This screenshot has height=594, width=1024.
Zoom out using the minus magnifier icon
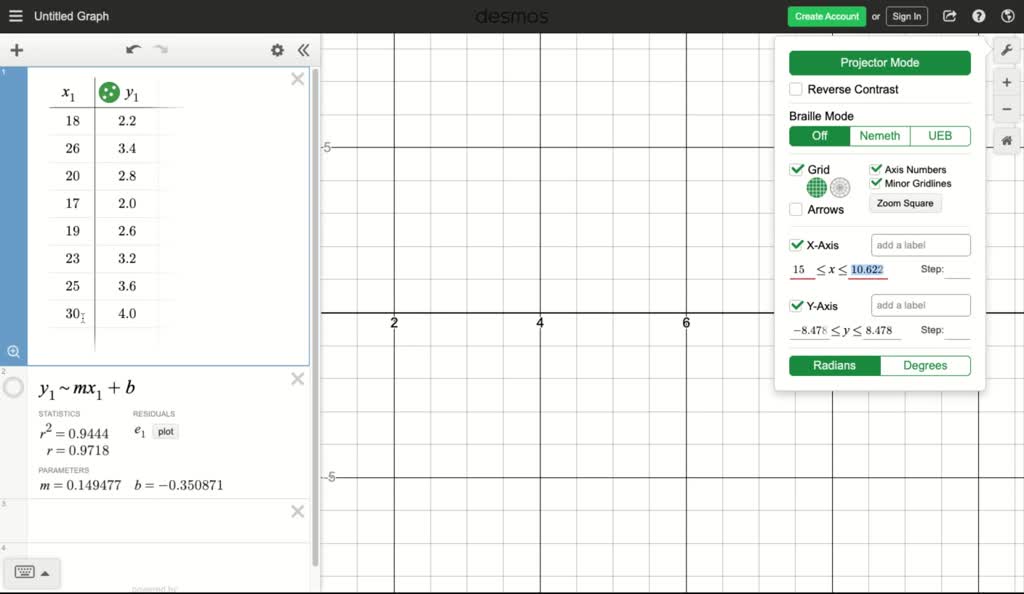click(x=1007, y=108)
